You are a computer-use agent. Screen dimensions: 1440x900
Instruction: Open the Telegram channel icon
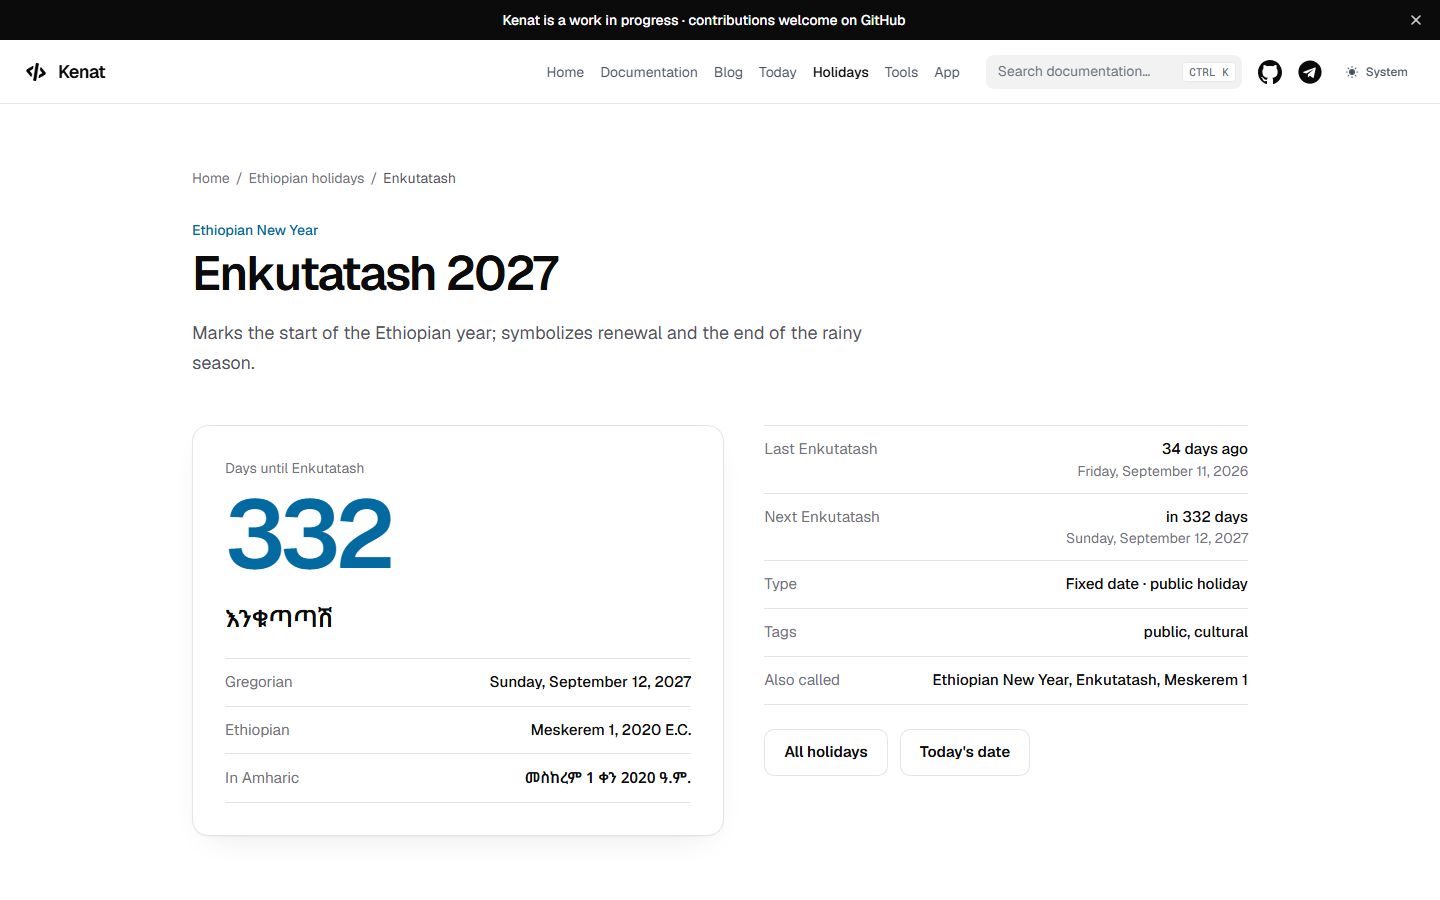(x=1310, y=72)
